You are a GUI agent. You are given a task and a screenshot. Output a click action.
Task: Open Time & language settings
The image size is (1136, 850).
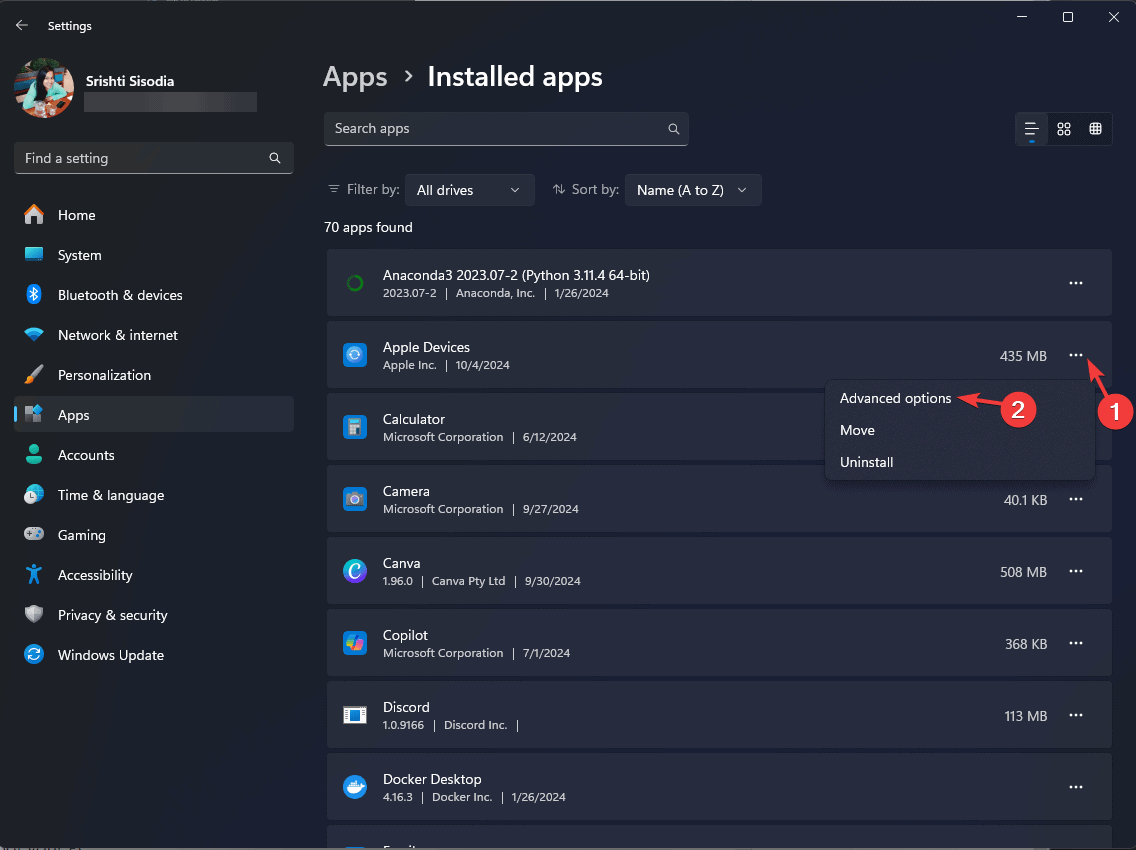point(154,495)
